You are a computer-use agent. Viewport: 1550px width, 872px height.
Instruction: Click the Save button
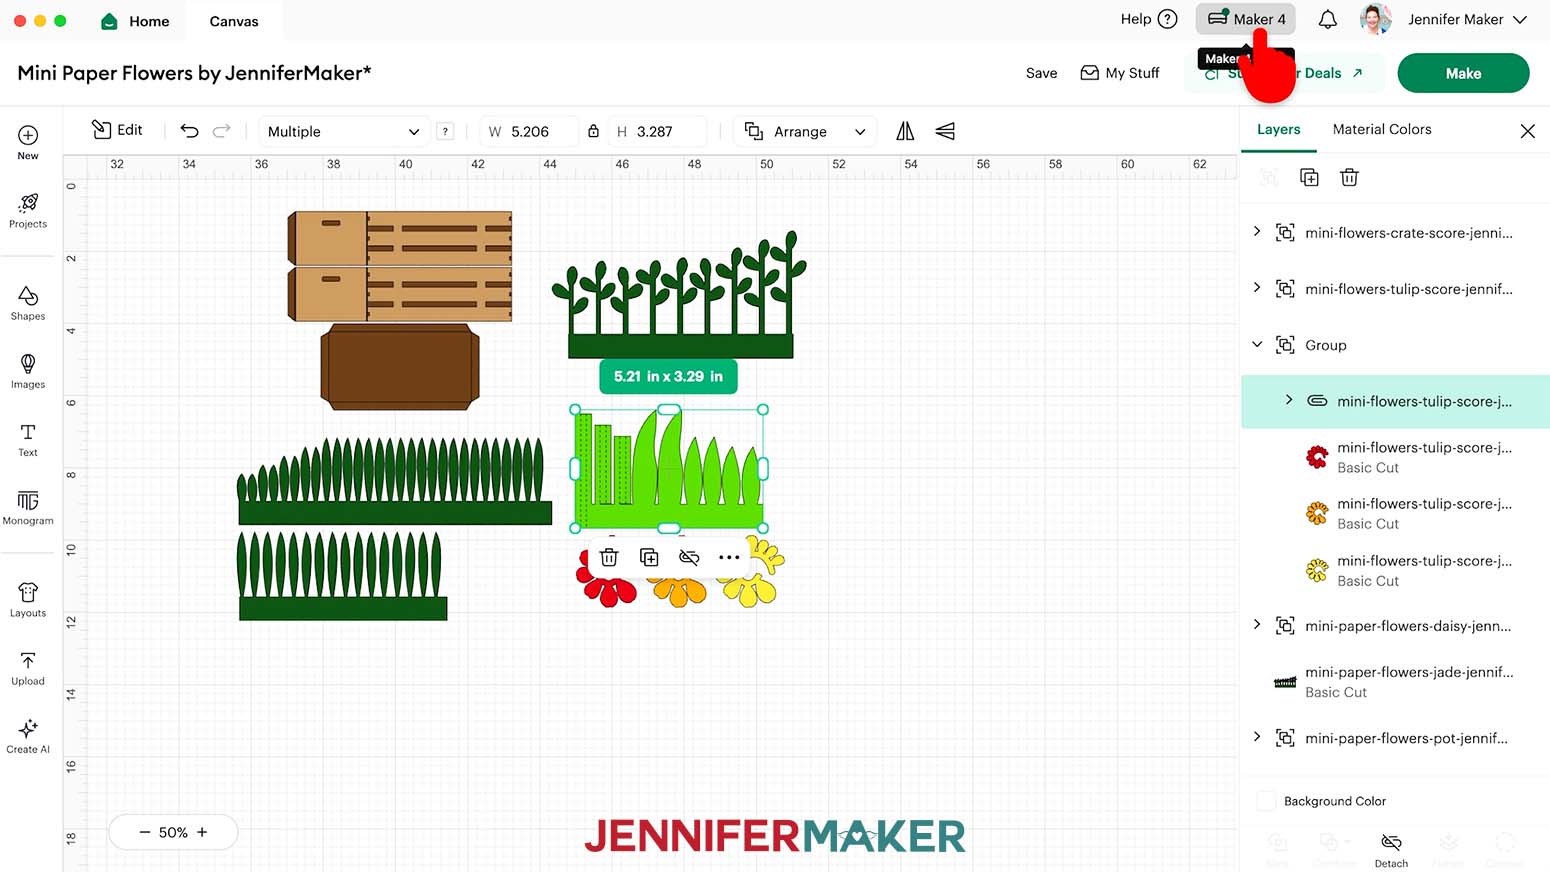tap(1041, 73)
